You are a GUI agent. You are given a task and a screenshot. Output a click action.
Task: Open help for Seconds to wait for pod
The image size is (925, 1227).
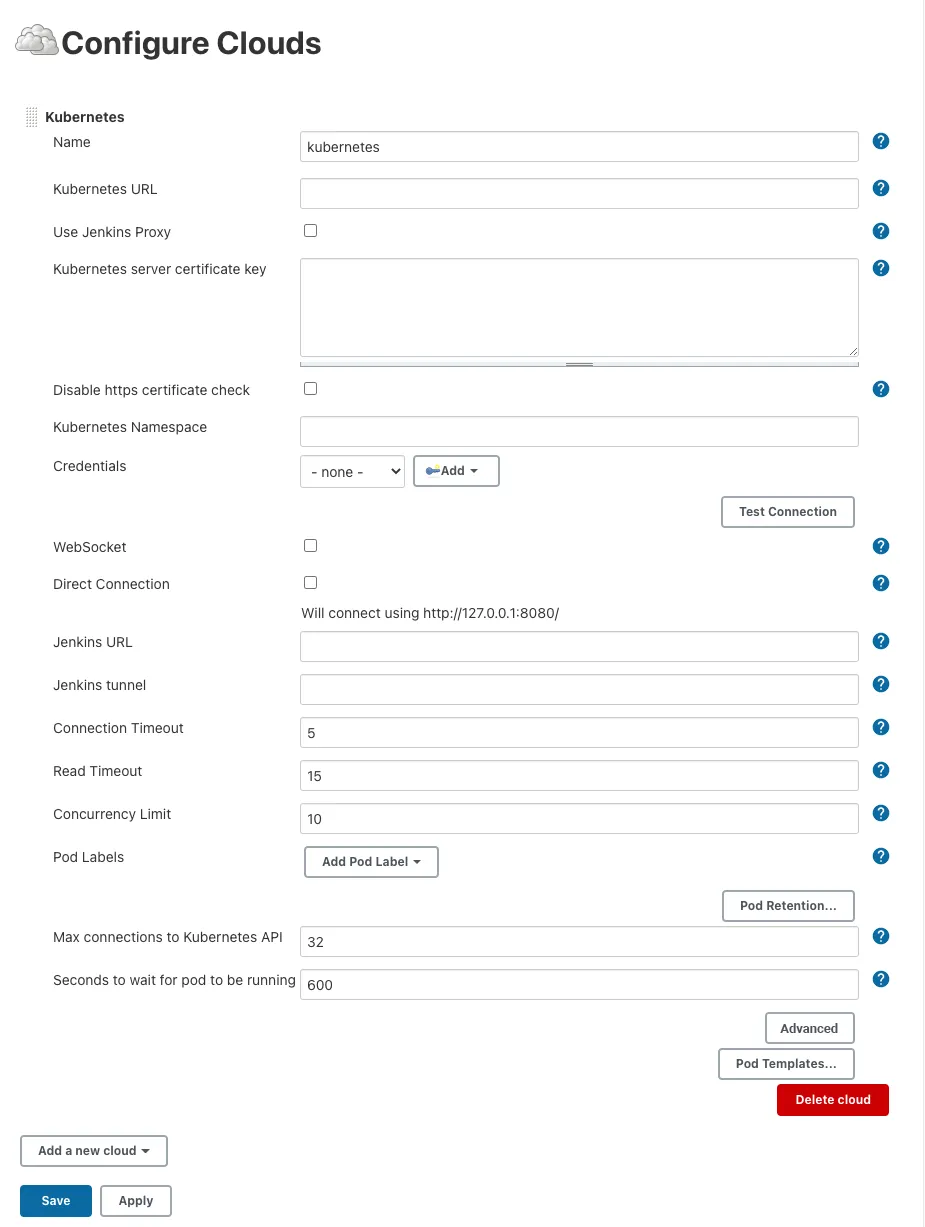(881, 979)
